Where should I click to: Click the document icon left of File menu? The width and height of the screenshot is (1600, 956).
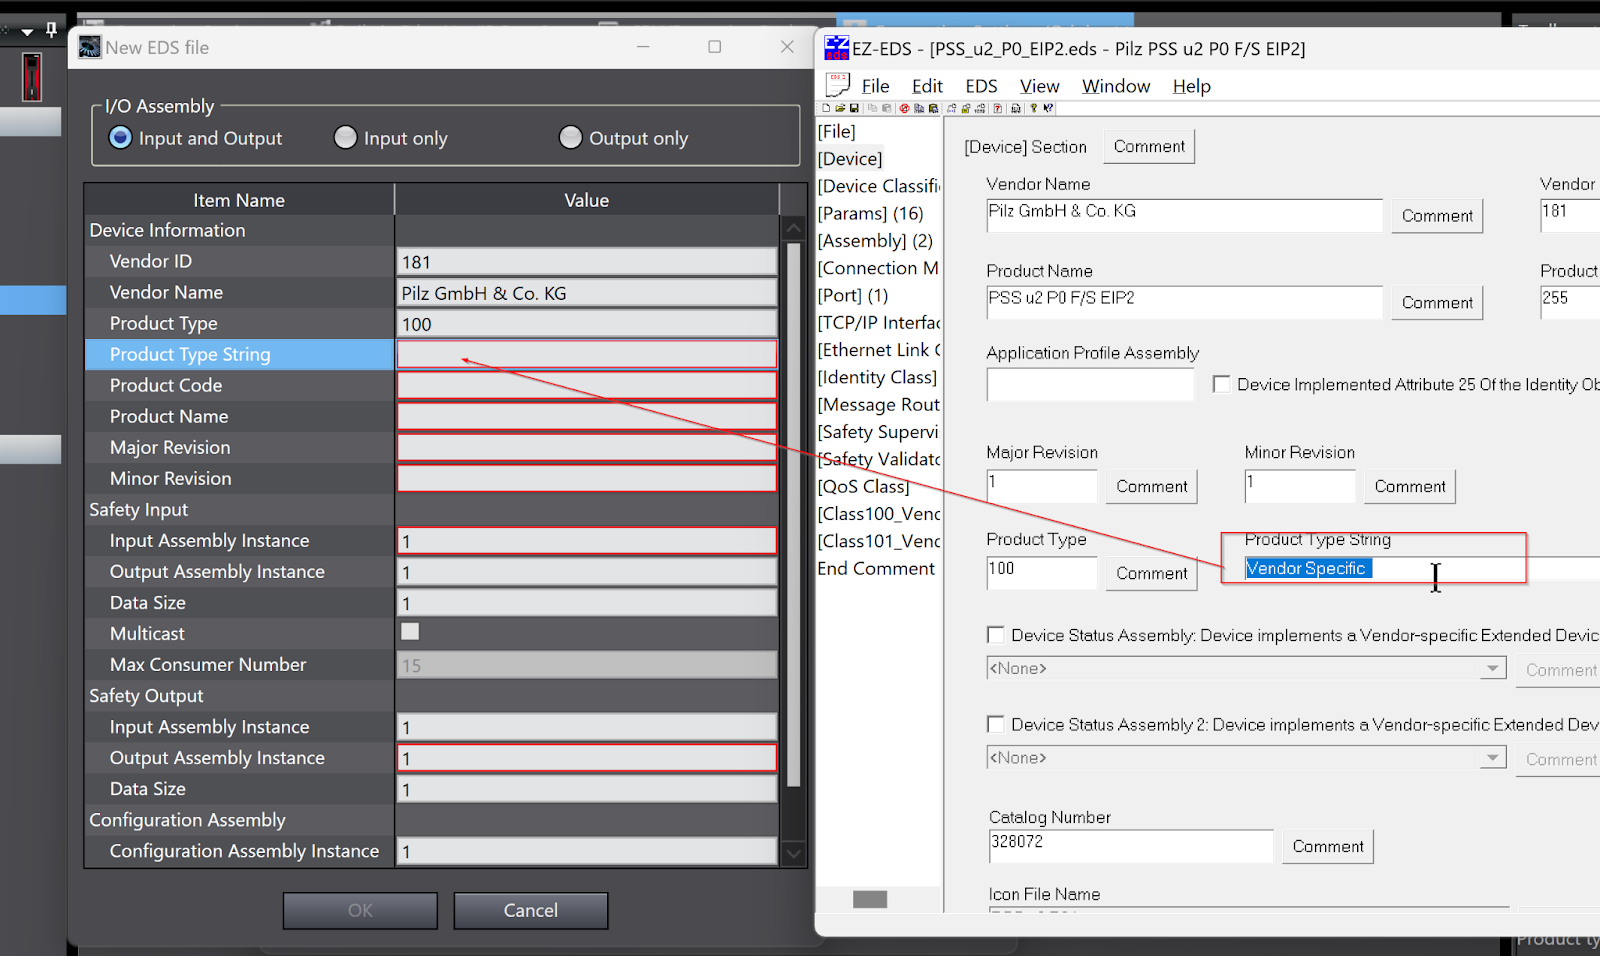pyautogui.click(x=837, y=85)
